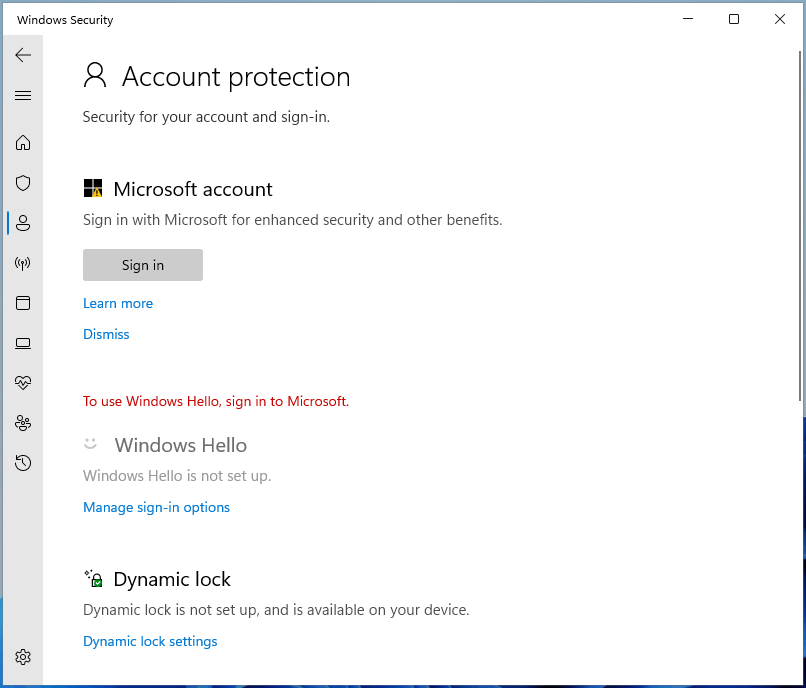The width and height of the screenshot is (806, 688).
Task: Open Device security laptop icon
Action: tap(23, 343)
